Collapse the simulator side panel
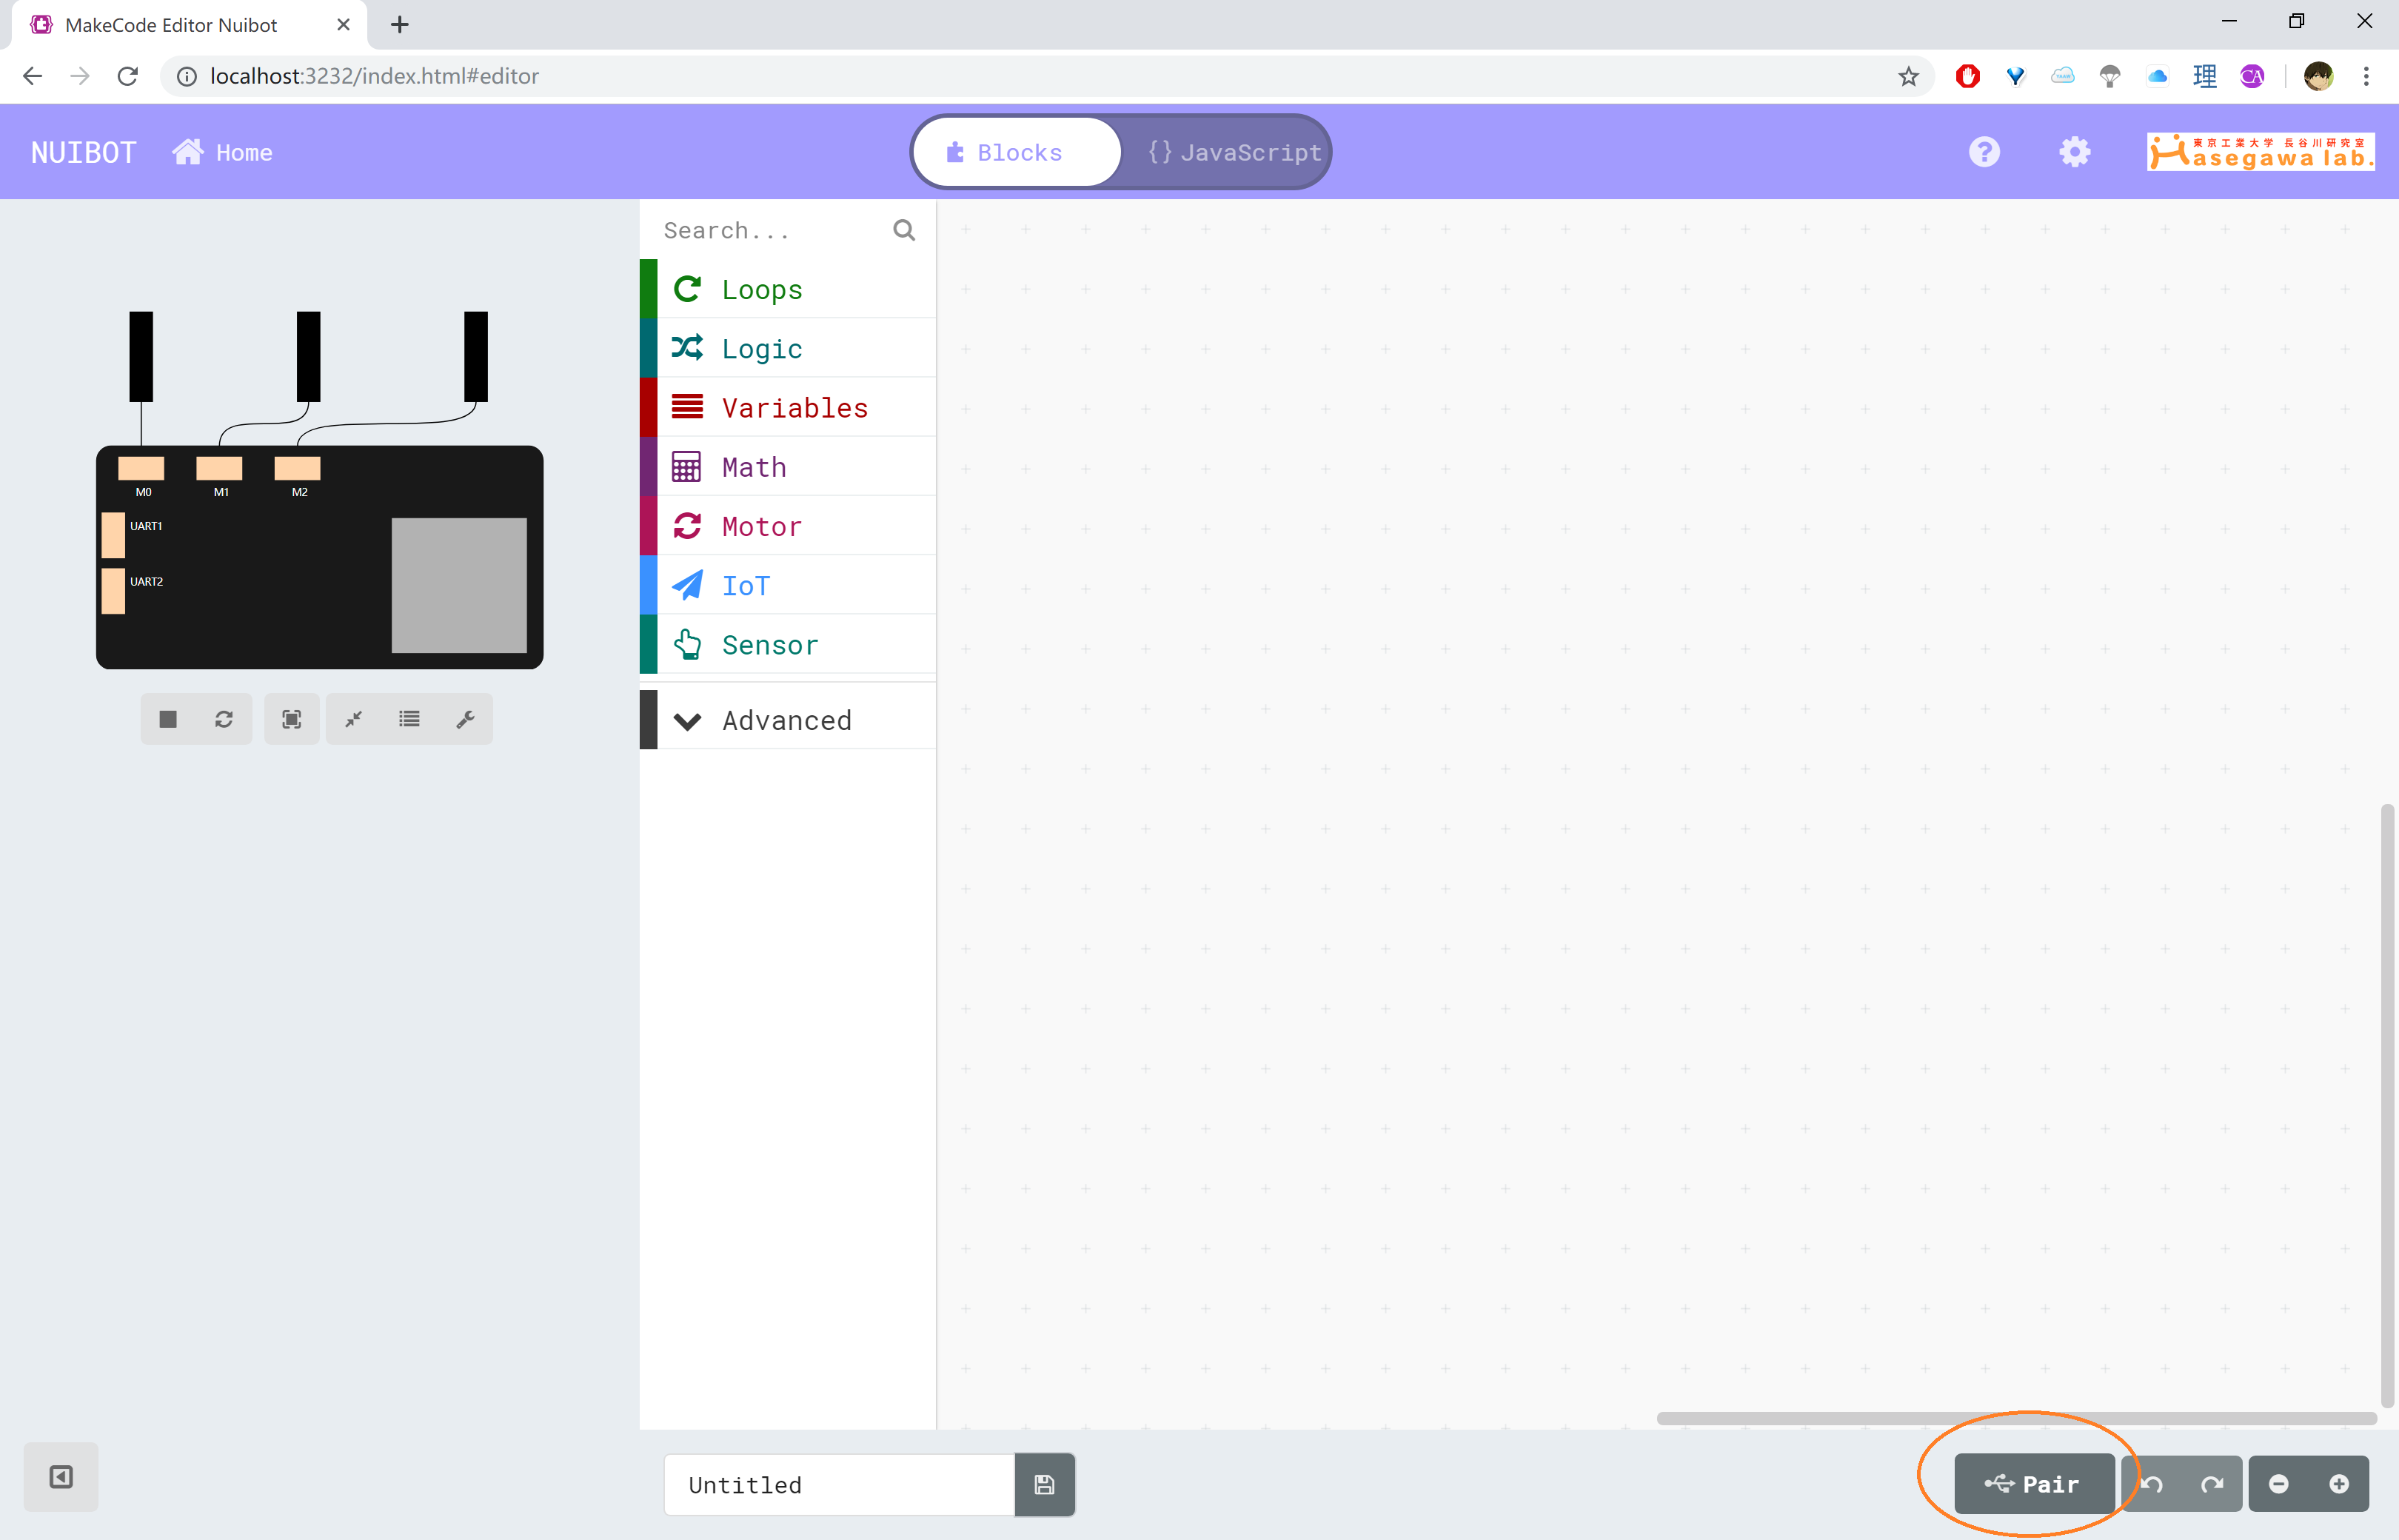Viewport: 2399px width, 1540px height. click(61, 1477)
